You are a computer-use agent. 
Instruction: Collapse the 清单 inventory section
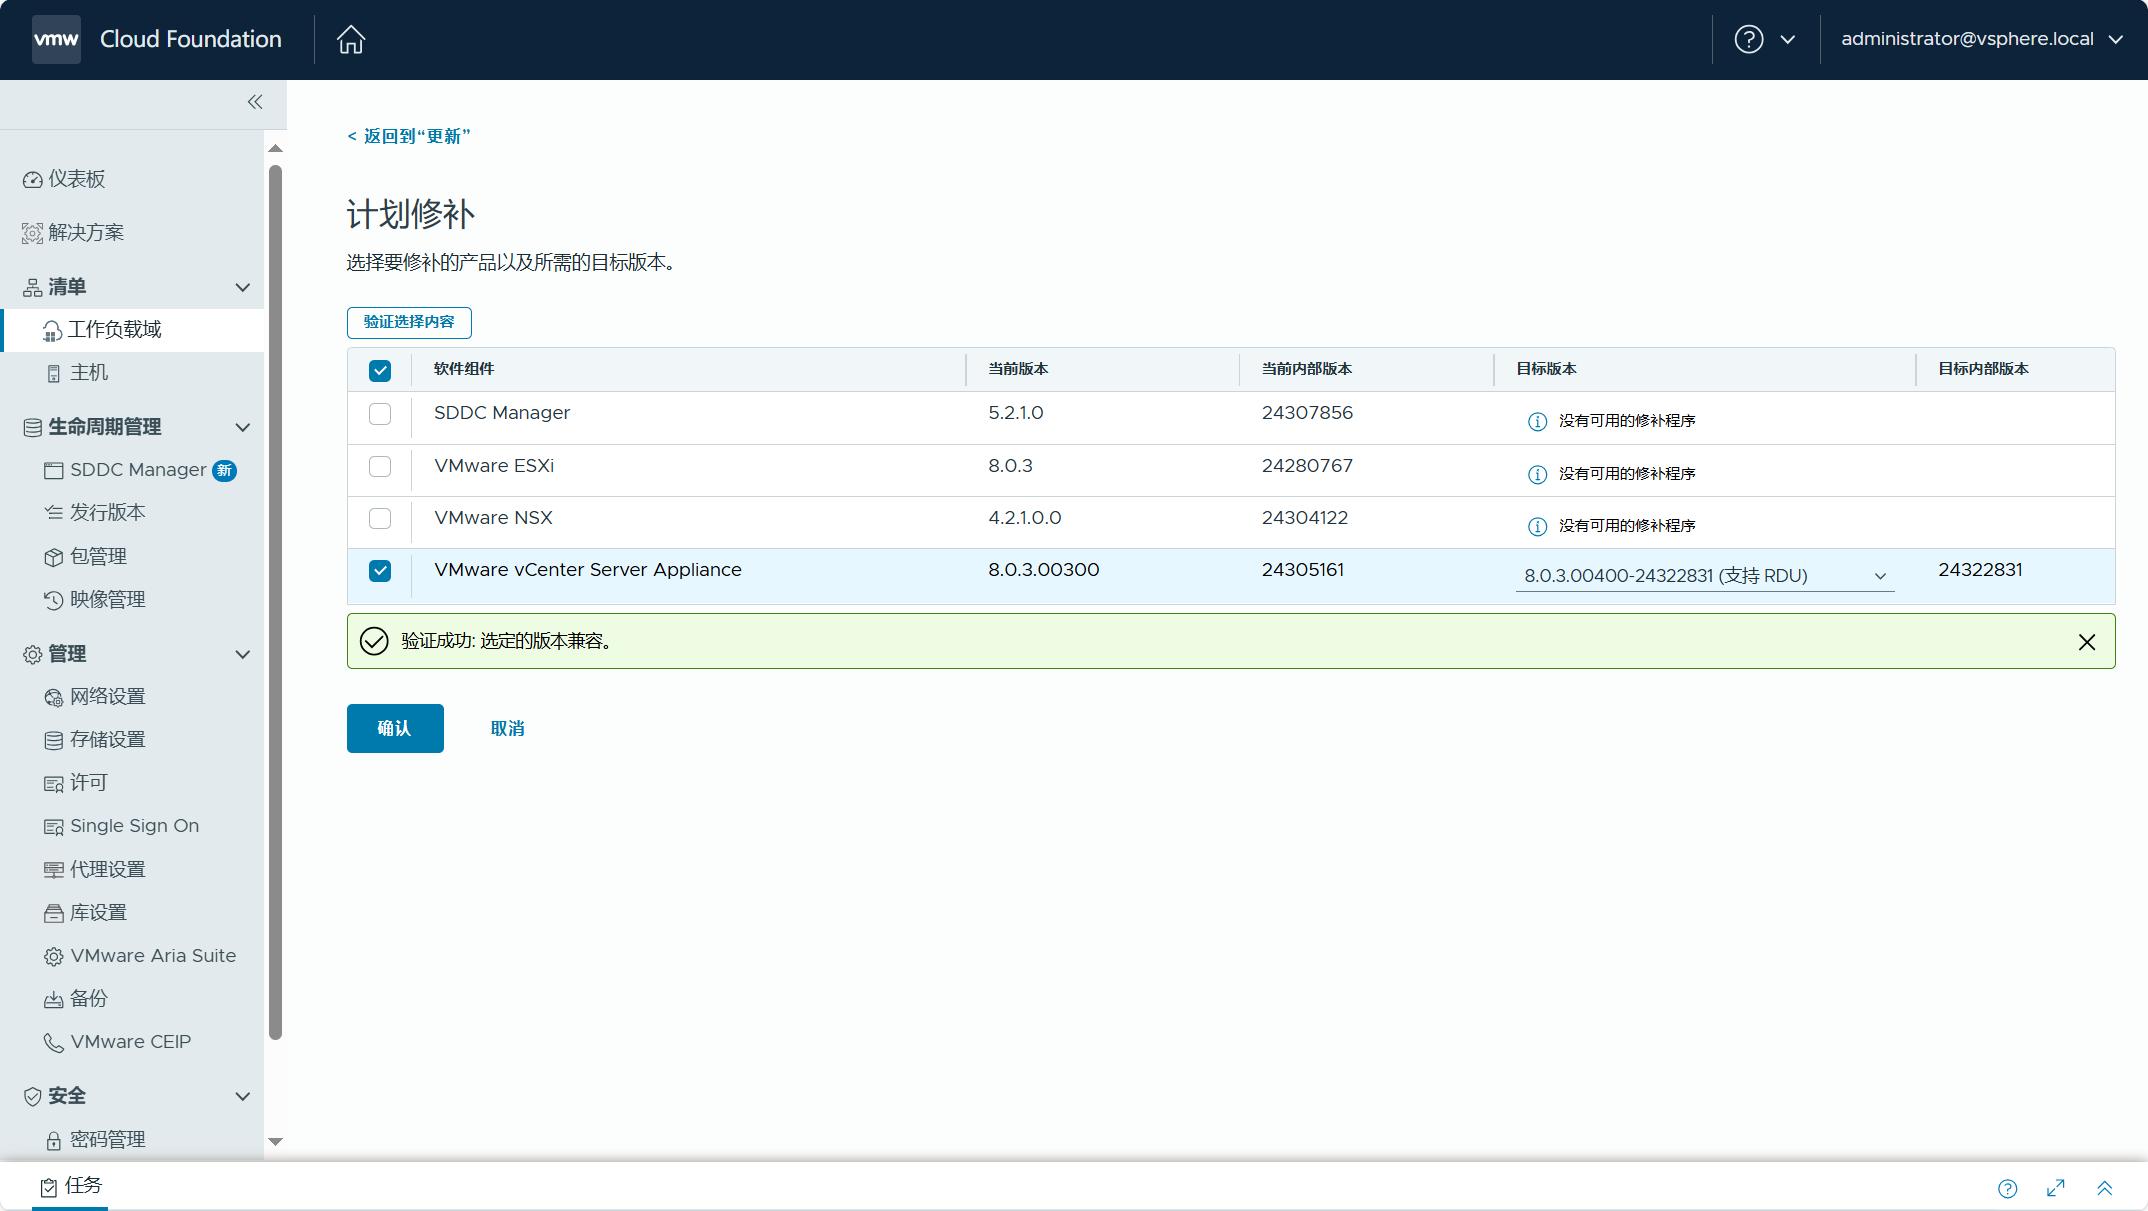tap(242, 288)
